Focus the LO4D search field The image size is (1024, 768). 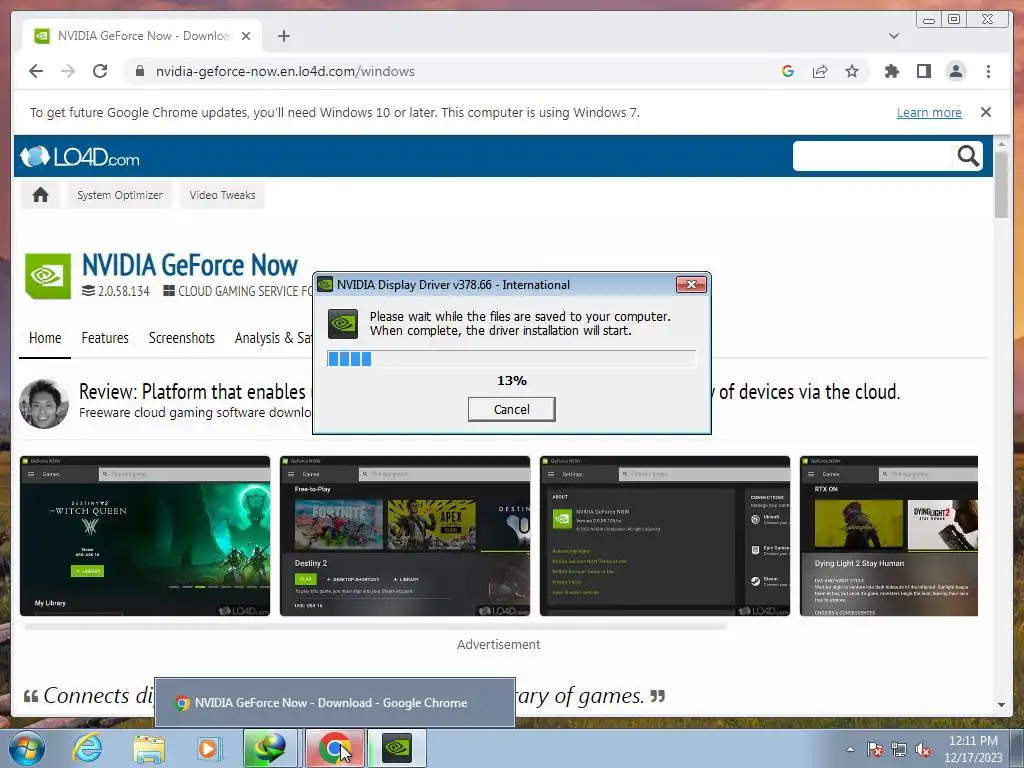point(874,155)
